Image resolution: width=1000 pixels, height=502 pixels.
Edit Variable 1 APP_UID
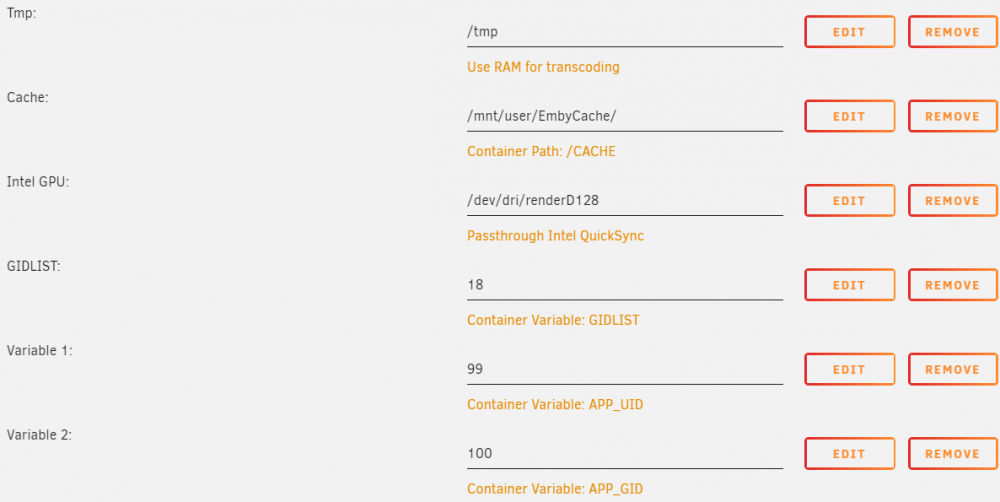849,369
